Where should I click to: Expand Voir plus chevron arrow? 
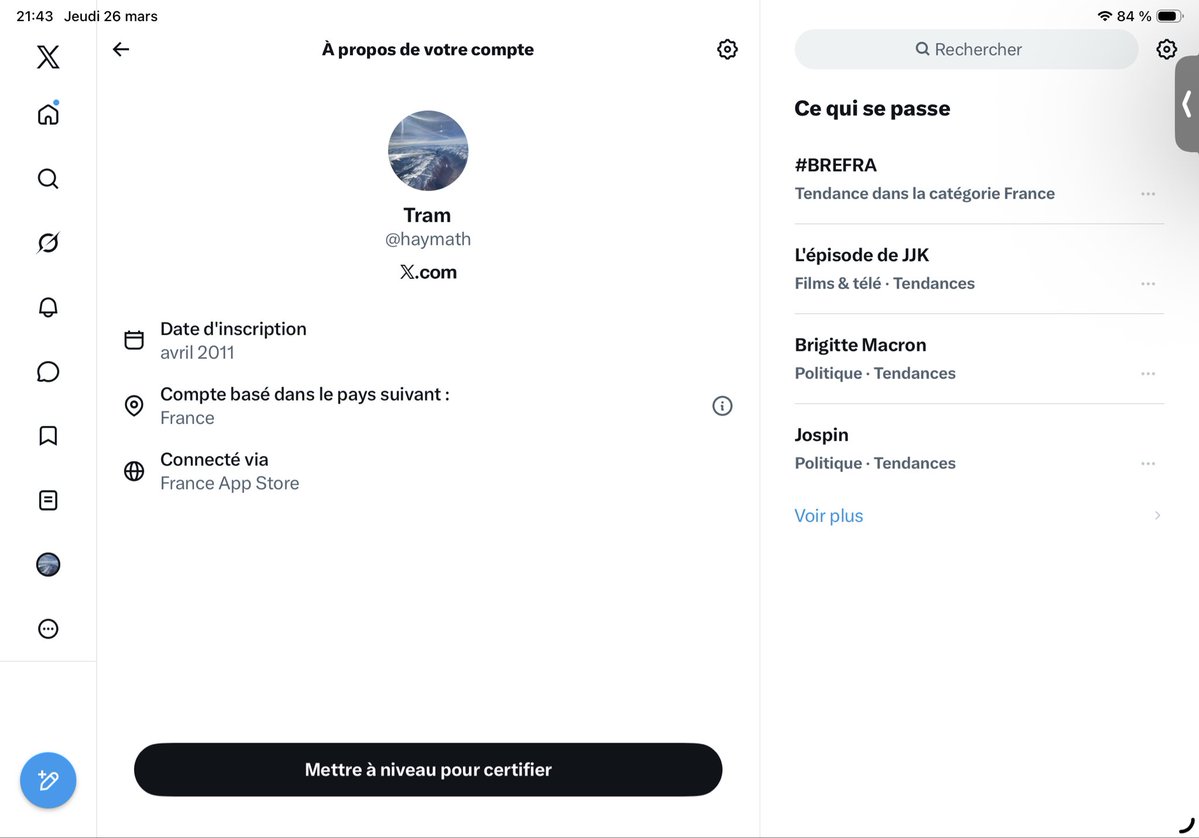[x=1157, y=515]
